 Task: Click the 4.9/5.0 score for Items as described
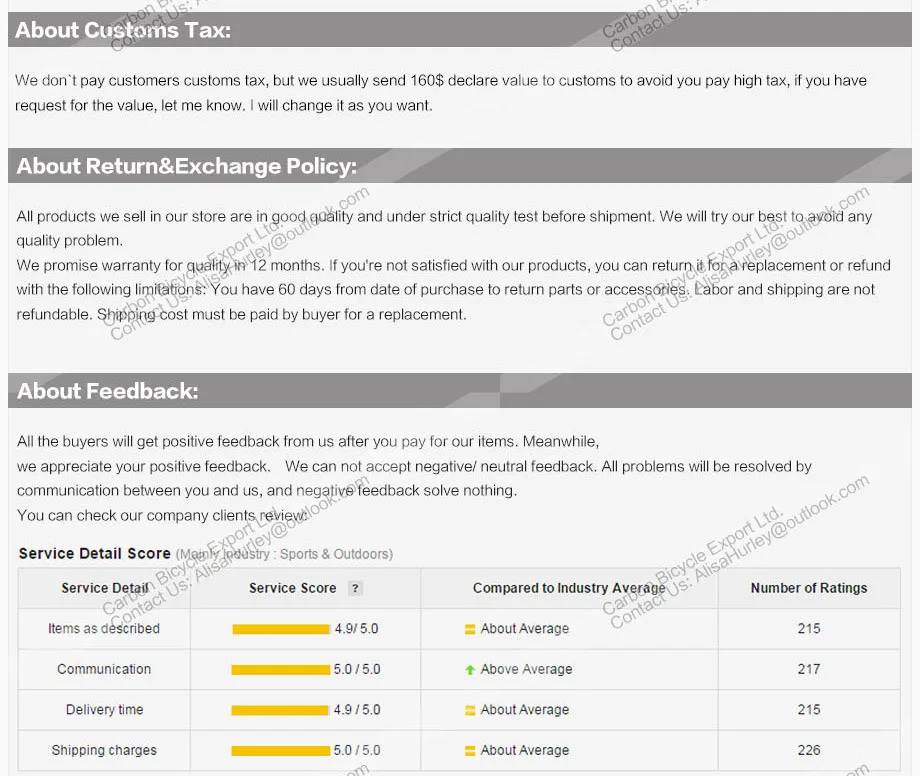(356, 629)
